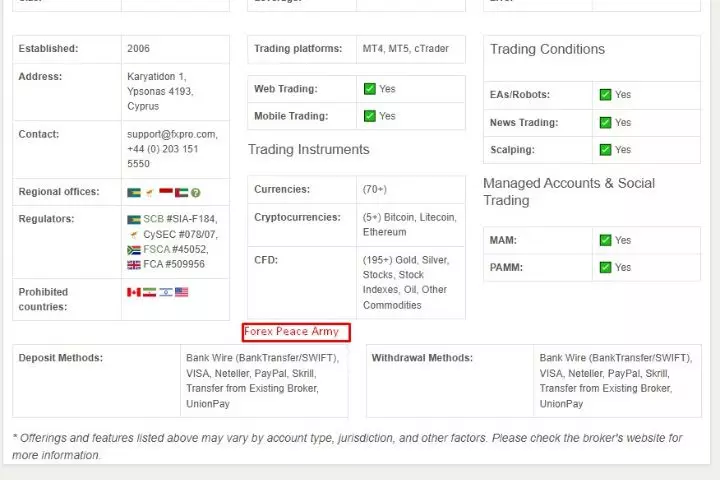The image size is (720, 480).
Task: Click the Bahamas flag in Regional offices
Action: pyautogui.click(x=134, y=192)
